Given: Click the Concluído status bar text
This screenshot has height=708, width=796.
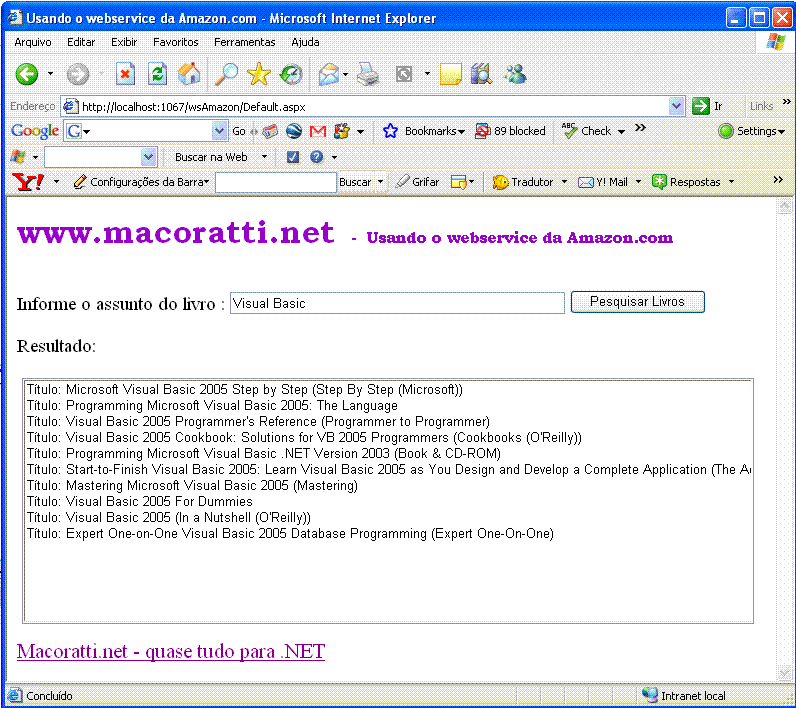Looking at the screenshot, I should (x=49, y=696).
